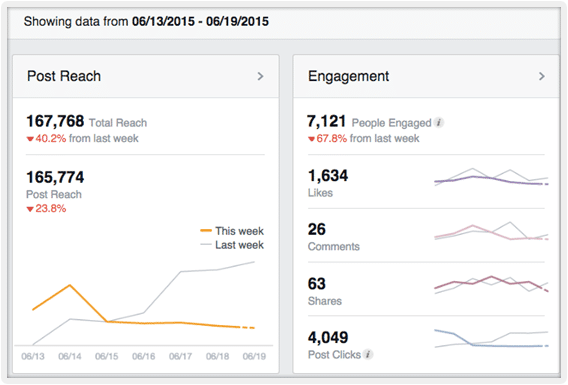Screen dimensions: 568x385
Task: Click red down arrow next to 40.2%
Action: [30, 139]
